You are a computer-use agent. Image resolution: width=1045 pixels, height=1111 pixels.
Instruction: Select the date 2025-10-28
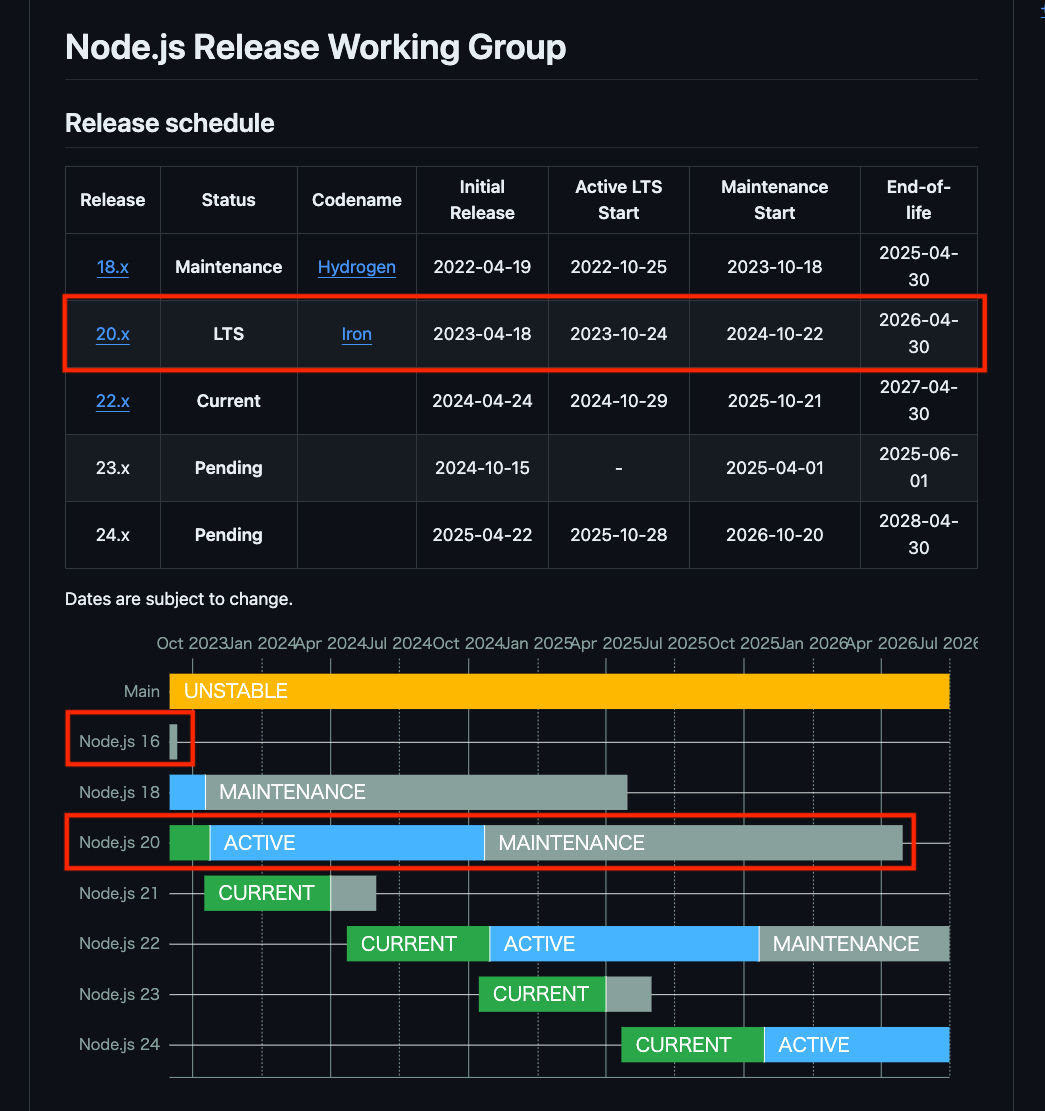tap(618, 535)
